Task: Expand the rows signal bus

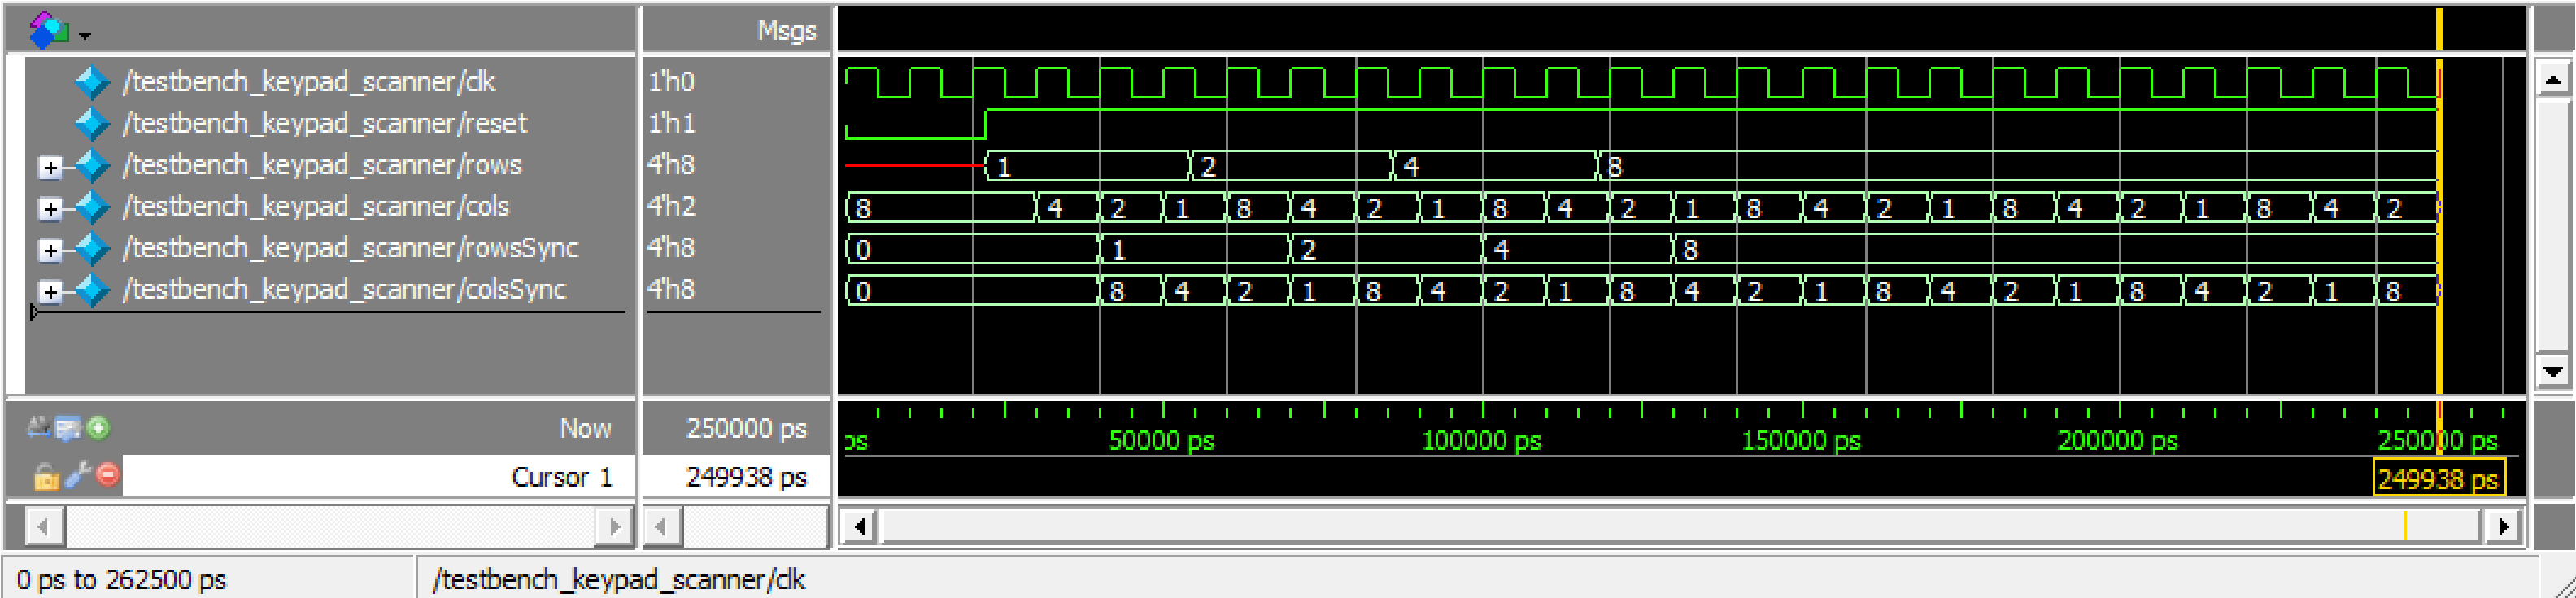Action: [x=49, y=167]
